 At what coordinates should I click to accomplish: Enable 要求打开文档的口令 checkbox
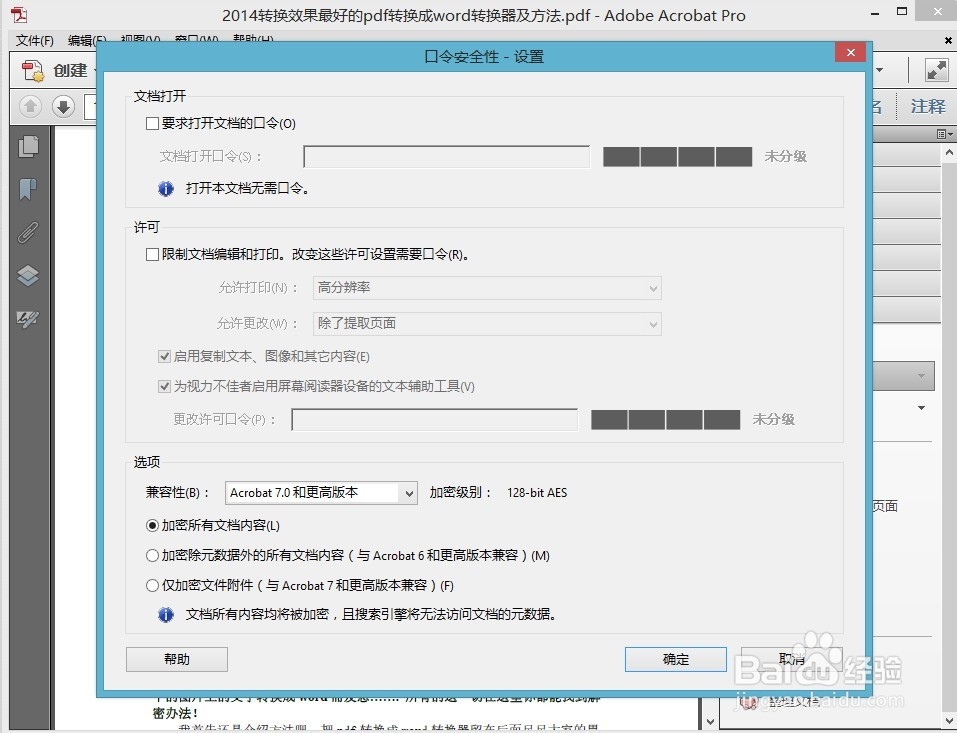(x=153, y=124)
